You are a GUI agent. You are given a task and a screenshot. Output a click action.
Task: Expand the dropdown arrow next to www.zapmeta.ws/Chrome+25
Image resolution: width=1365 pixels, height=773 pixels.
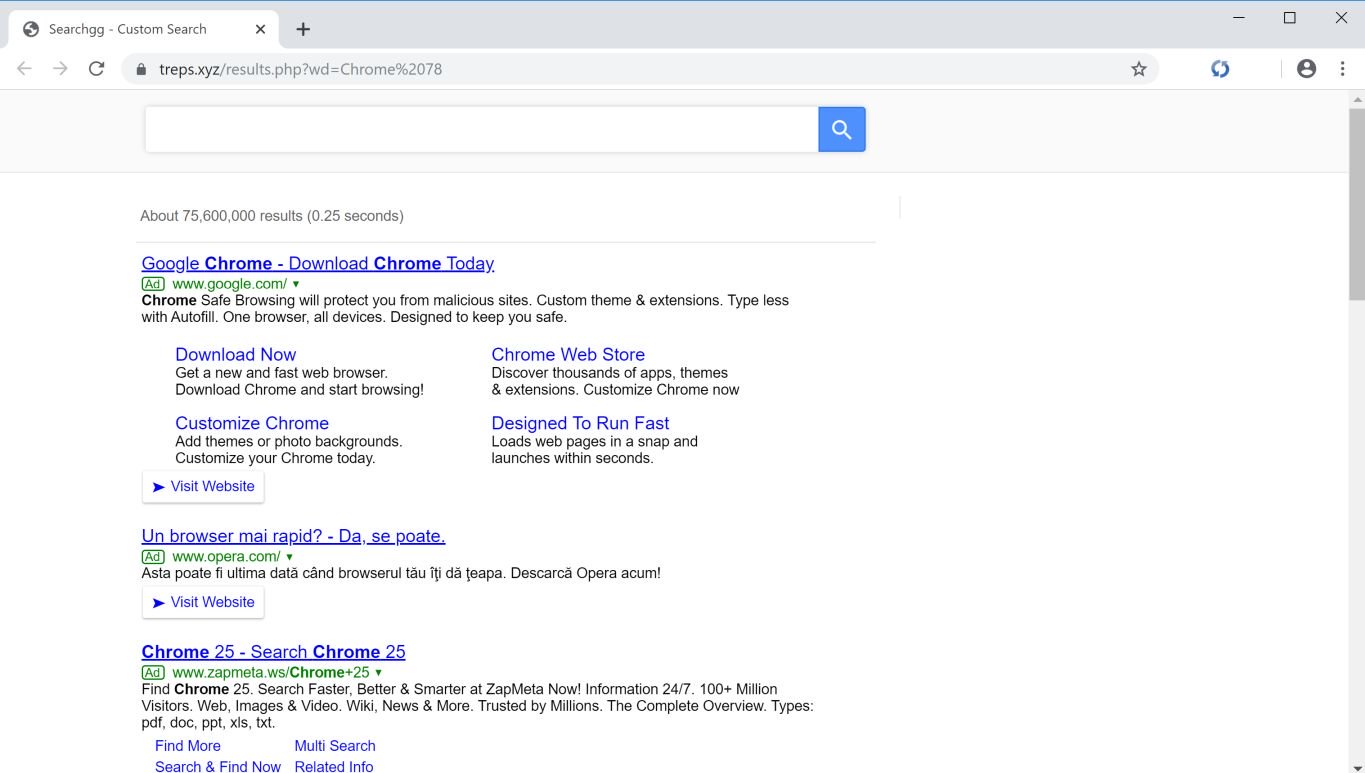point(379,674)
